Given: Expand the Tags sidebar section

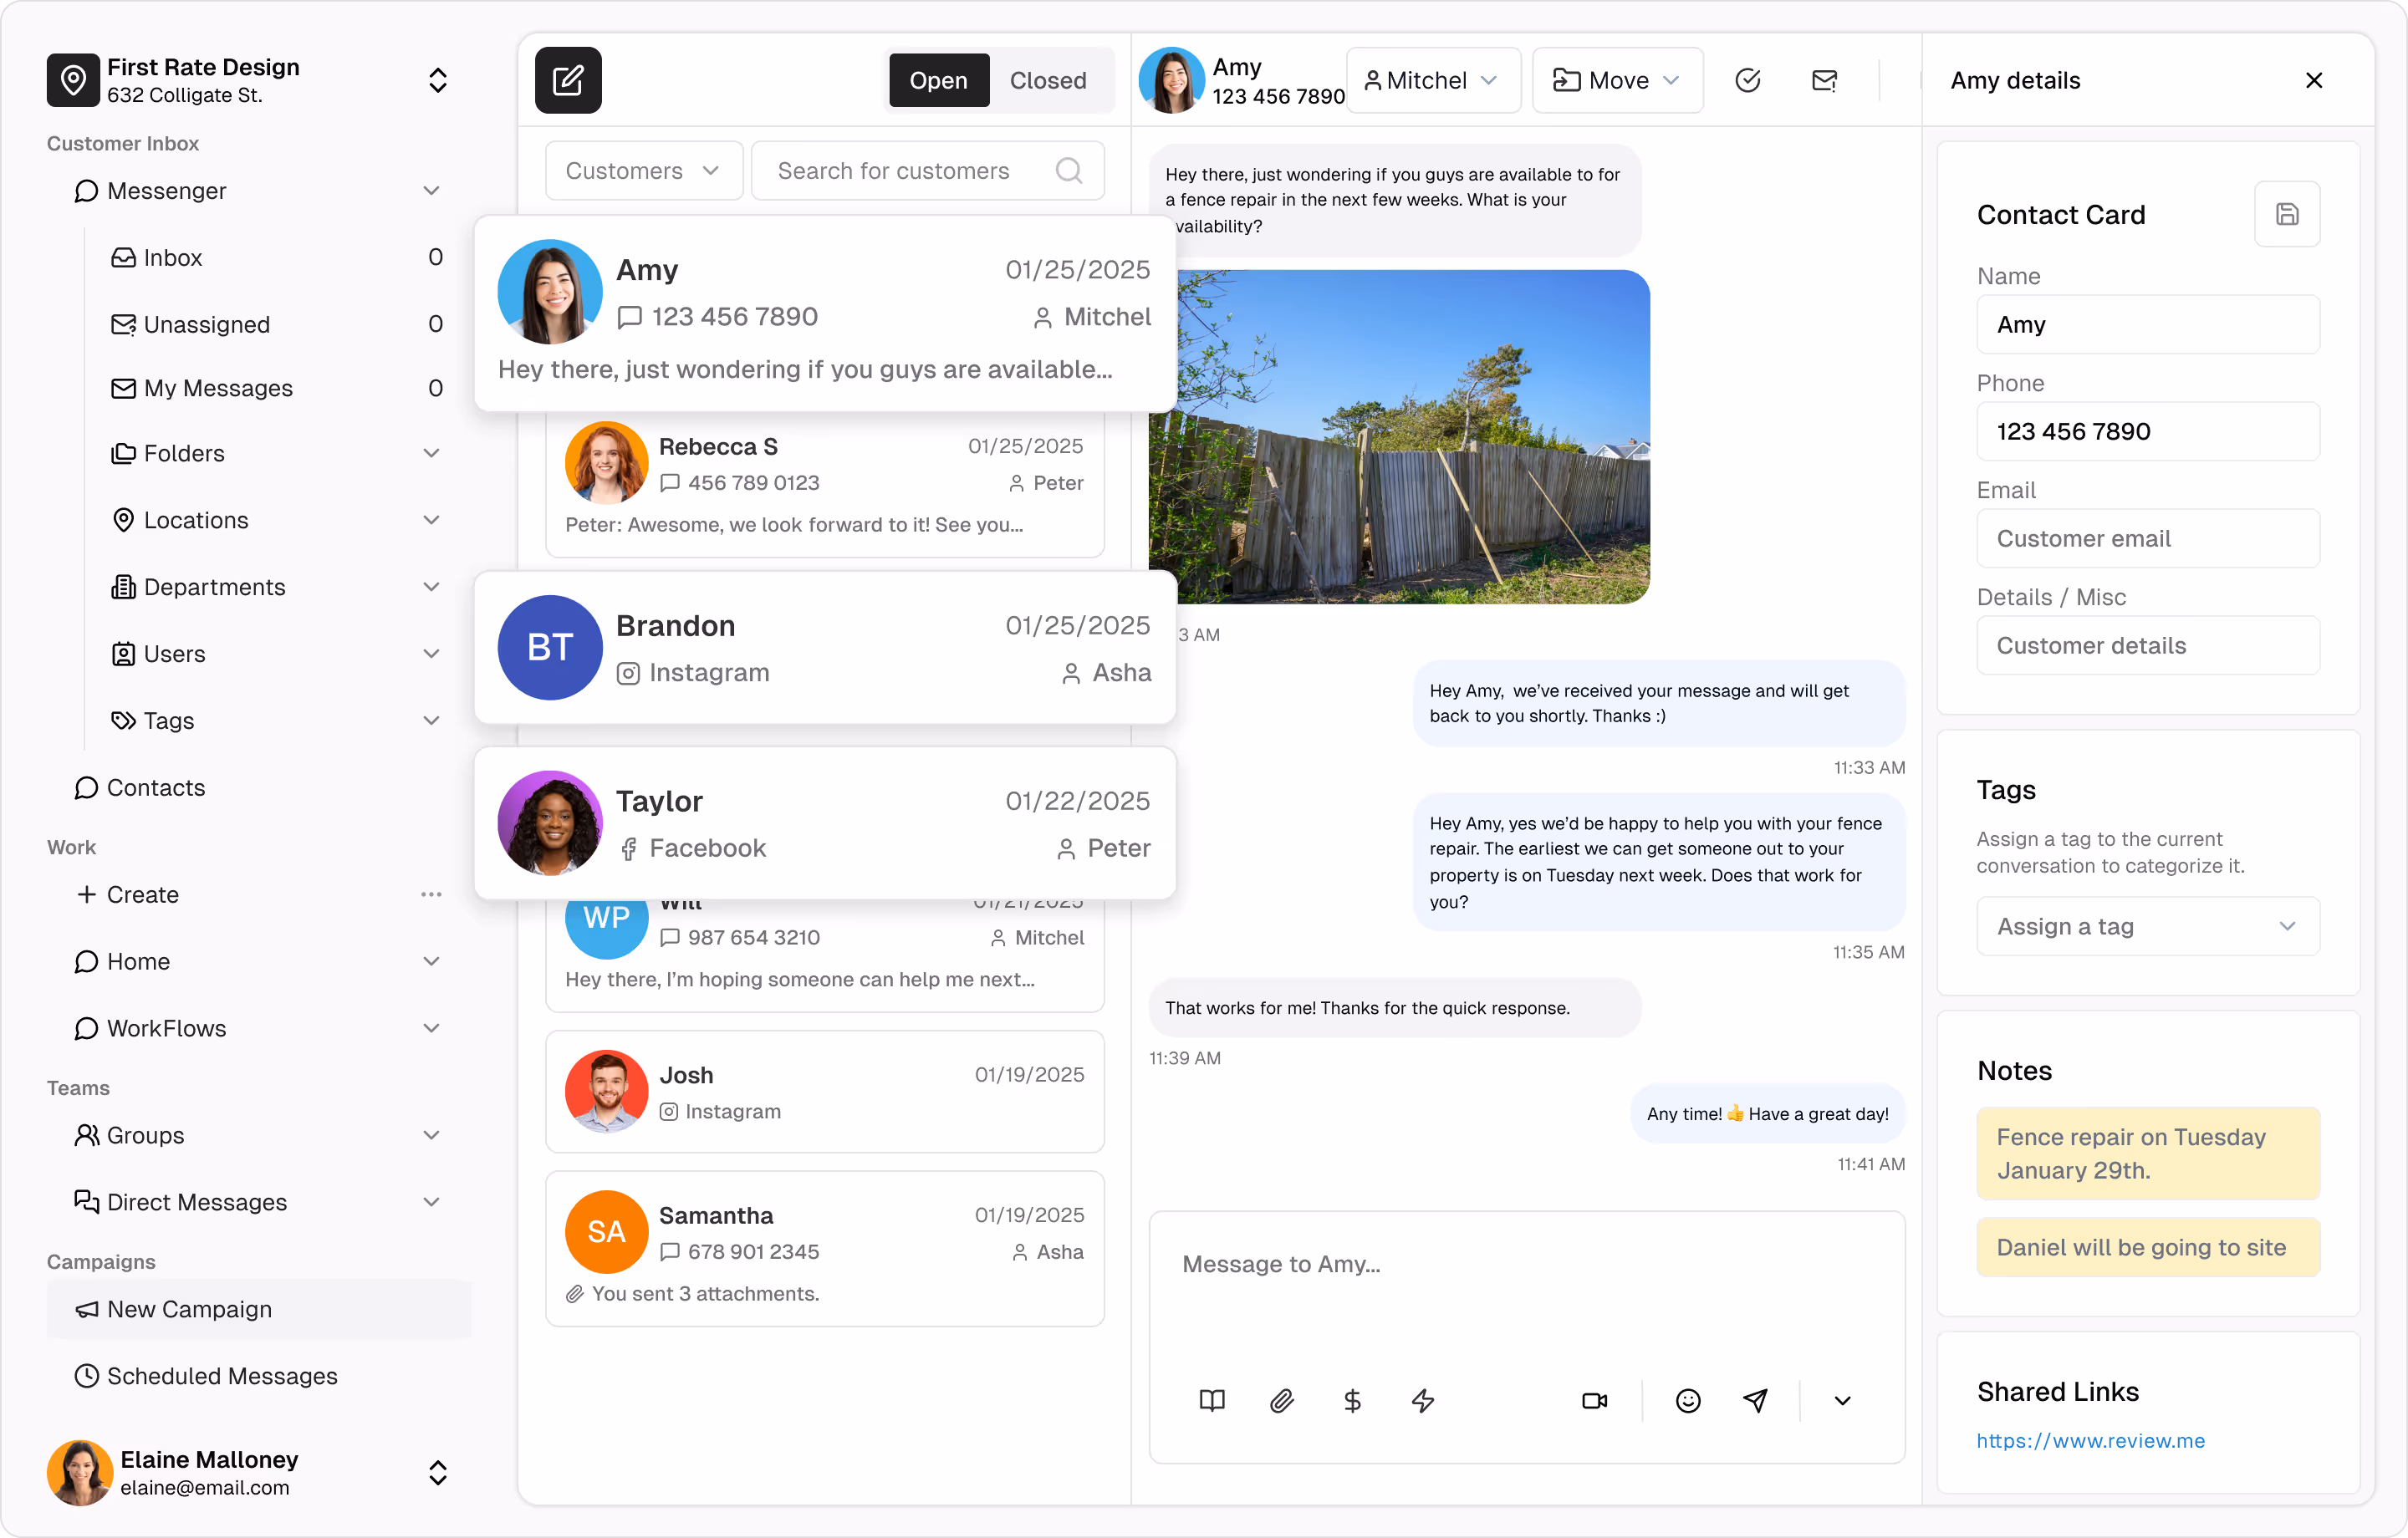Looking at the screenshot, I should pyautogui.click(x=431, y=720).
